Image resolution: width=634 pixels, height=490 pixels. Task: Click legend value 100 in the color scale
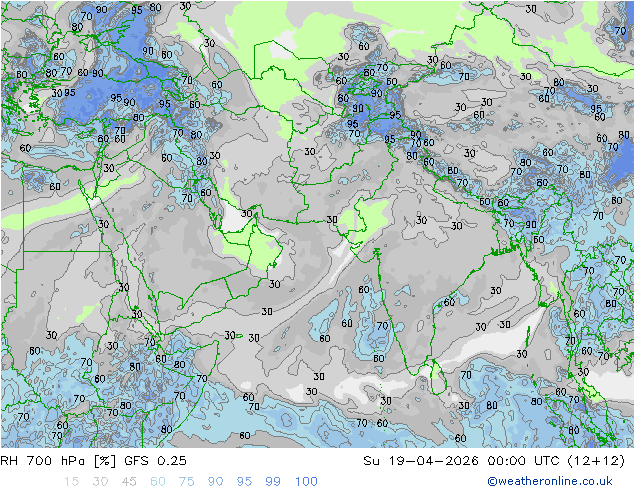pos(306,482)
